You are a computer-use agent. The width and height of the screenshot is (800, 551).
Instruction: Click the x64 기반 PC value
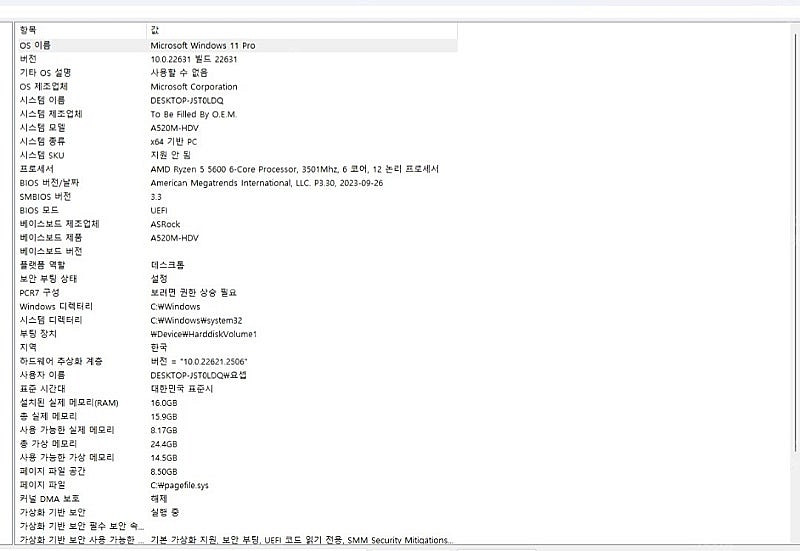[173, 142]
